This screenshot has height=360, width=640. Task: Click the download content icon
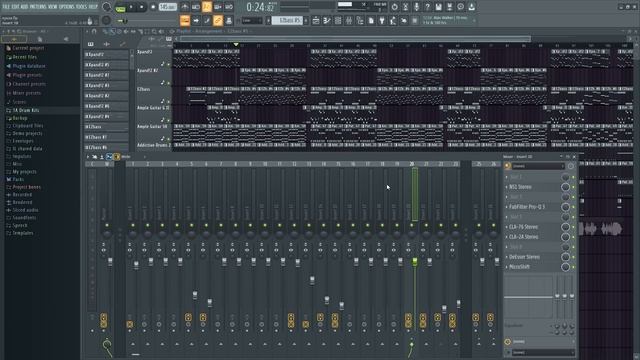pyautogui.click(x=471, y=7)
